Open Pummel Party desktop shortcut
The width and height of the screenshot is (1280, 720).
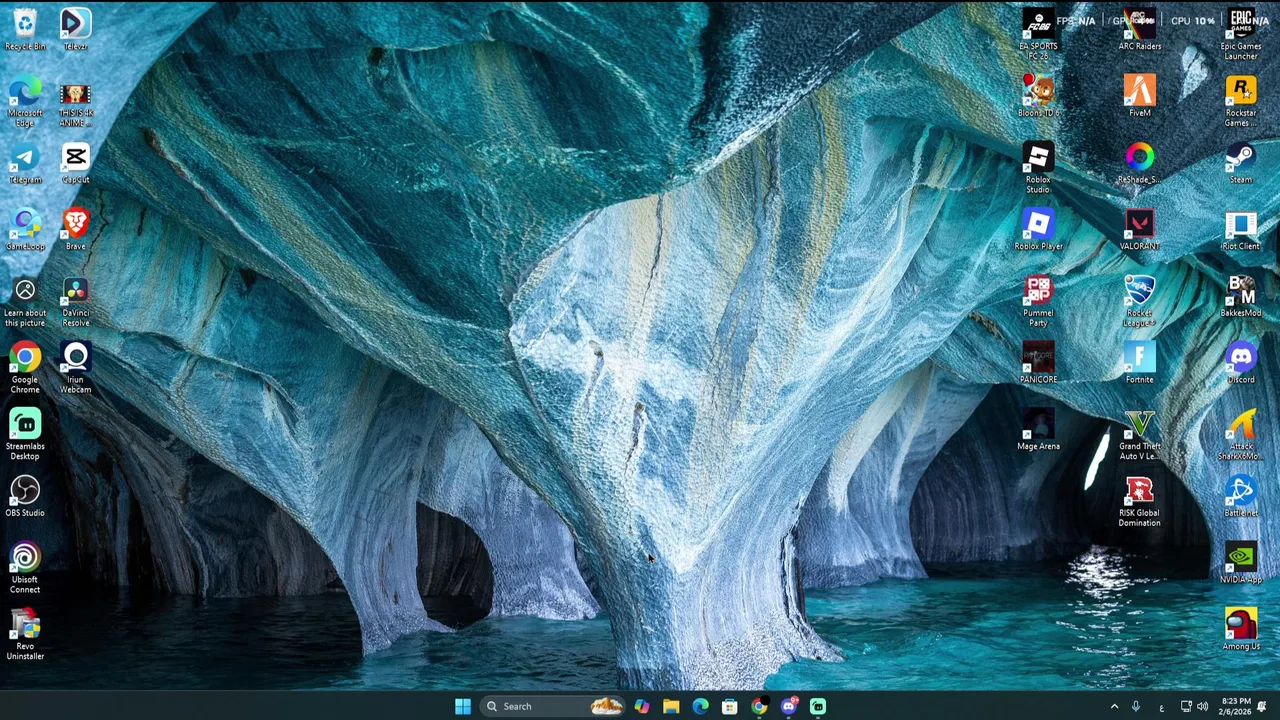coord(1038,302)
